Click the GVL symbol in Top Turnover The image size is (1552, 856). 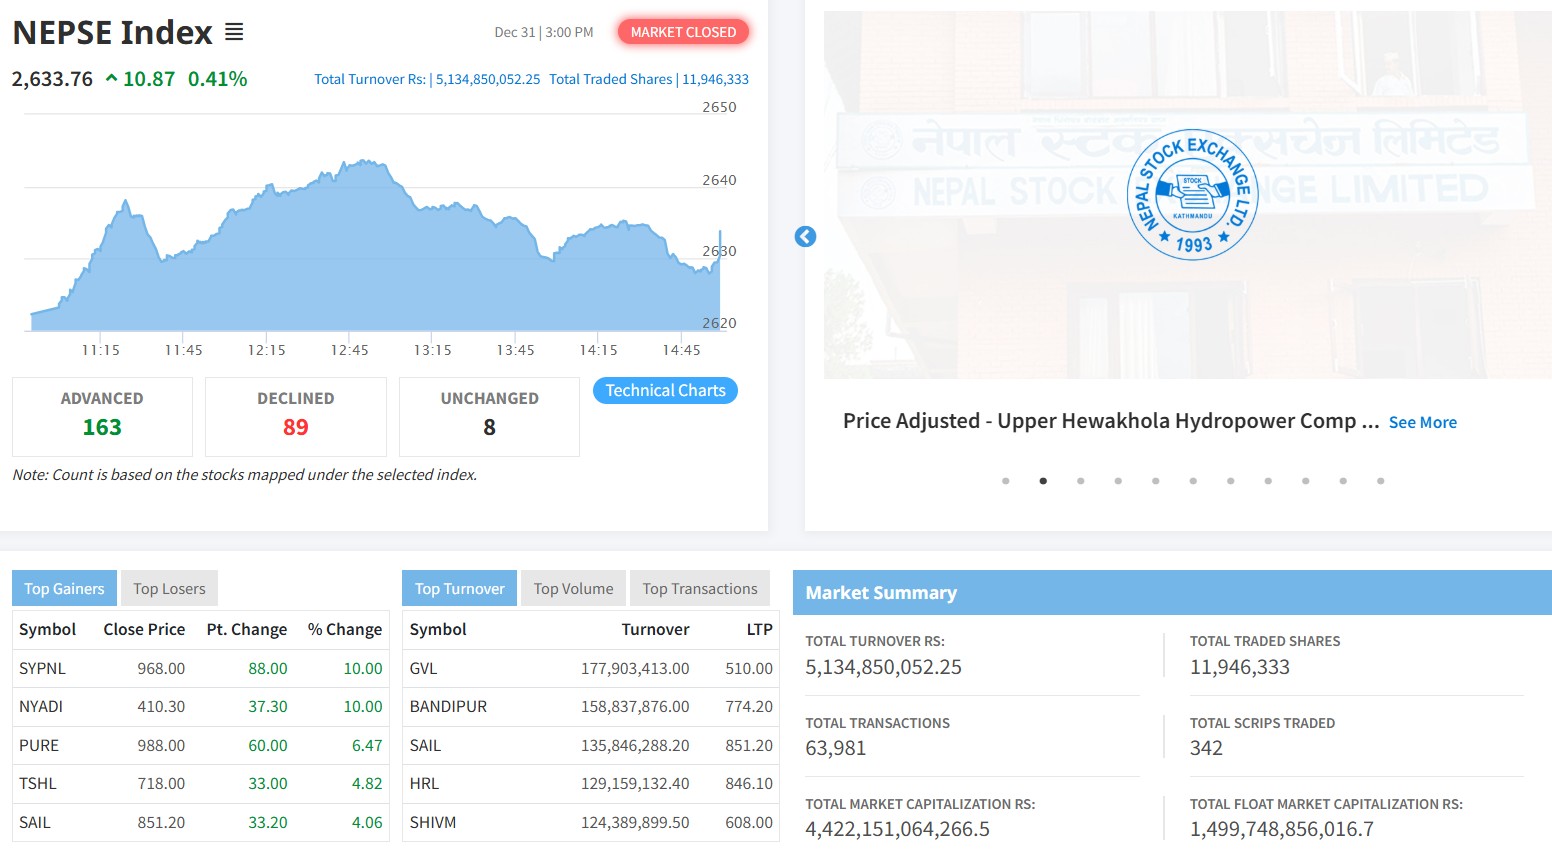click(x=423, y=668)
